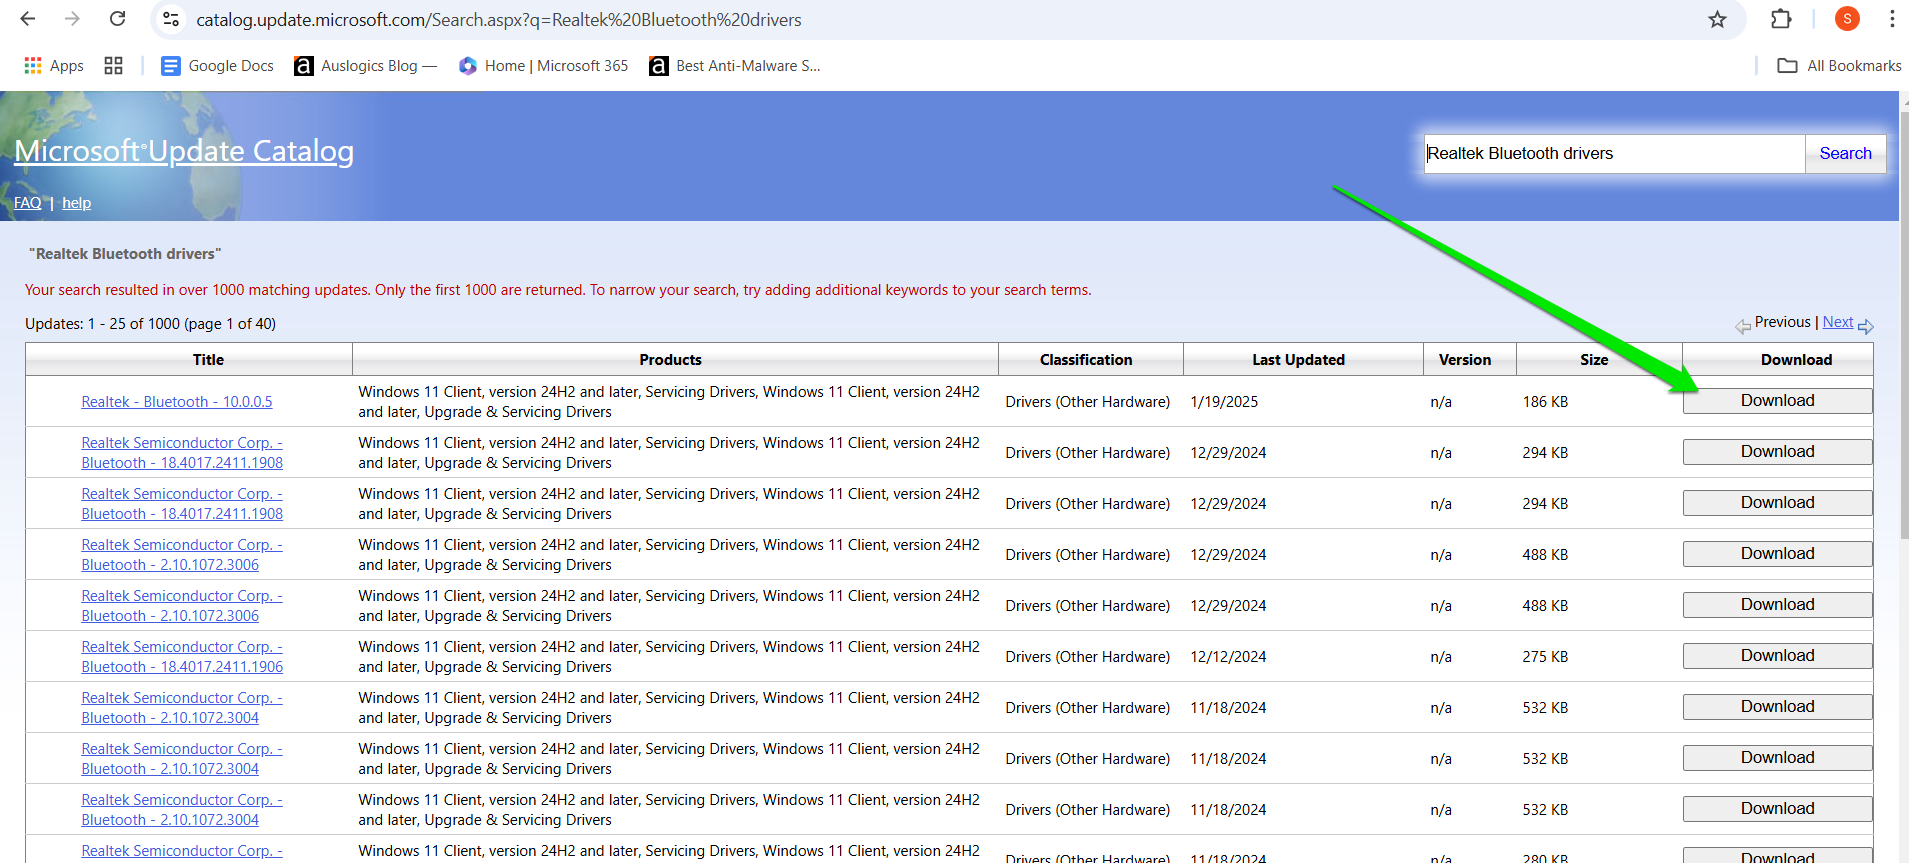
Task: Open Bluetooth 18.4017.2411.1906 title link
Action: (182, 657)
